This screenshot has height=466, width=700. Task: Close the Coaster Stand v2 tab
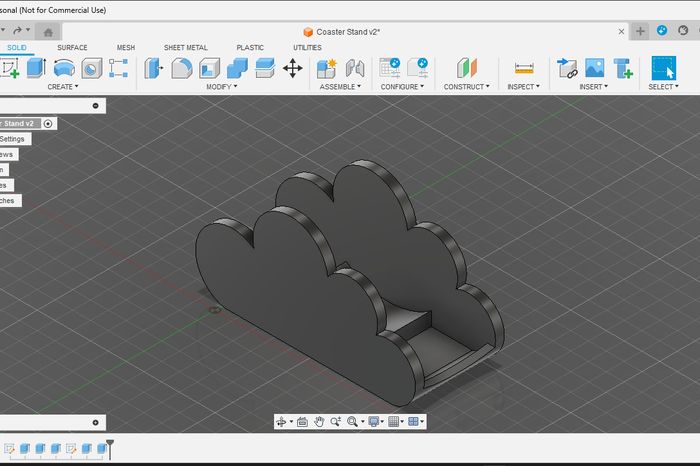tap(621, 32)
